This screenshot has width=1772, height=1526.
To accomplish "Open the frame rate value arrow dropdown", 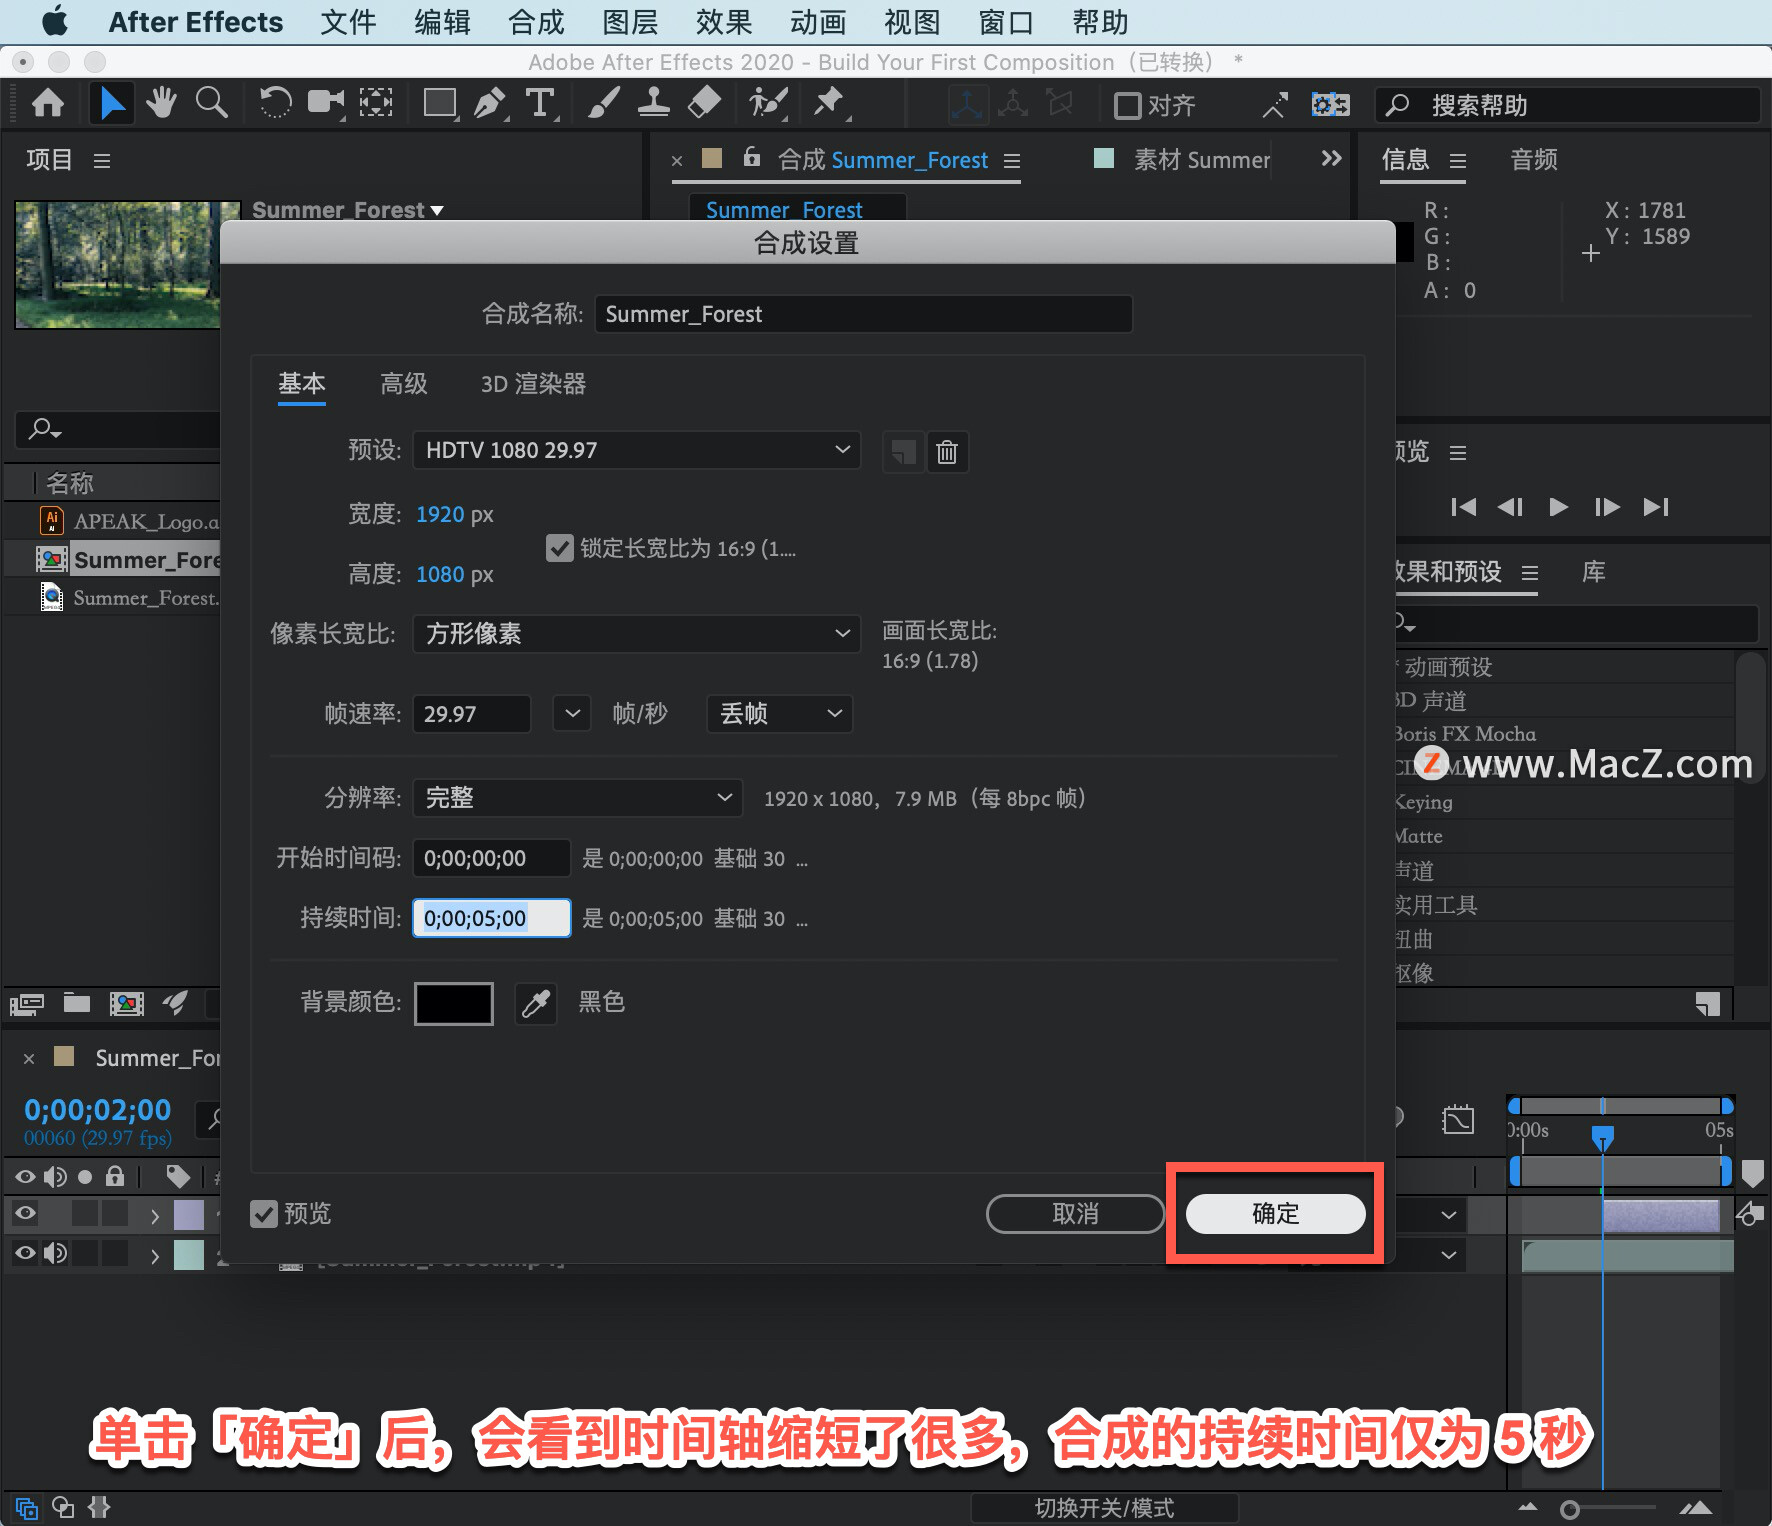I will tap(572, 714).
